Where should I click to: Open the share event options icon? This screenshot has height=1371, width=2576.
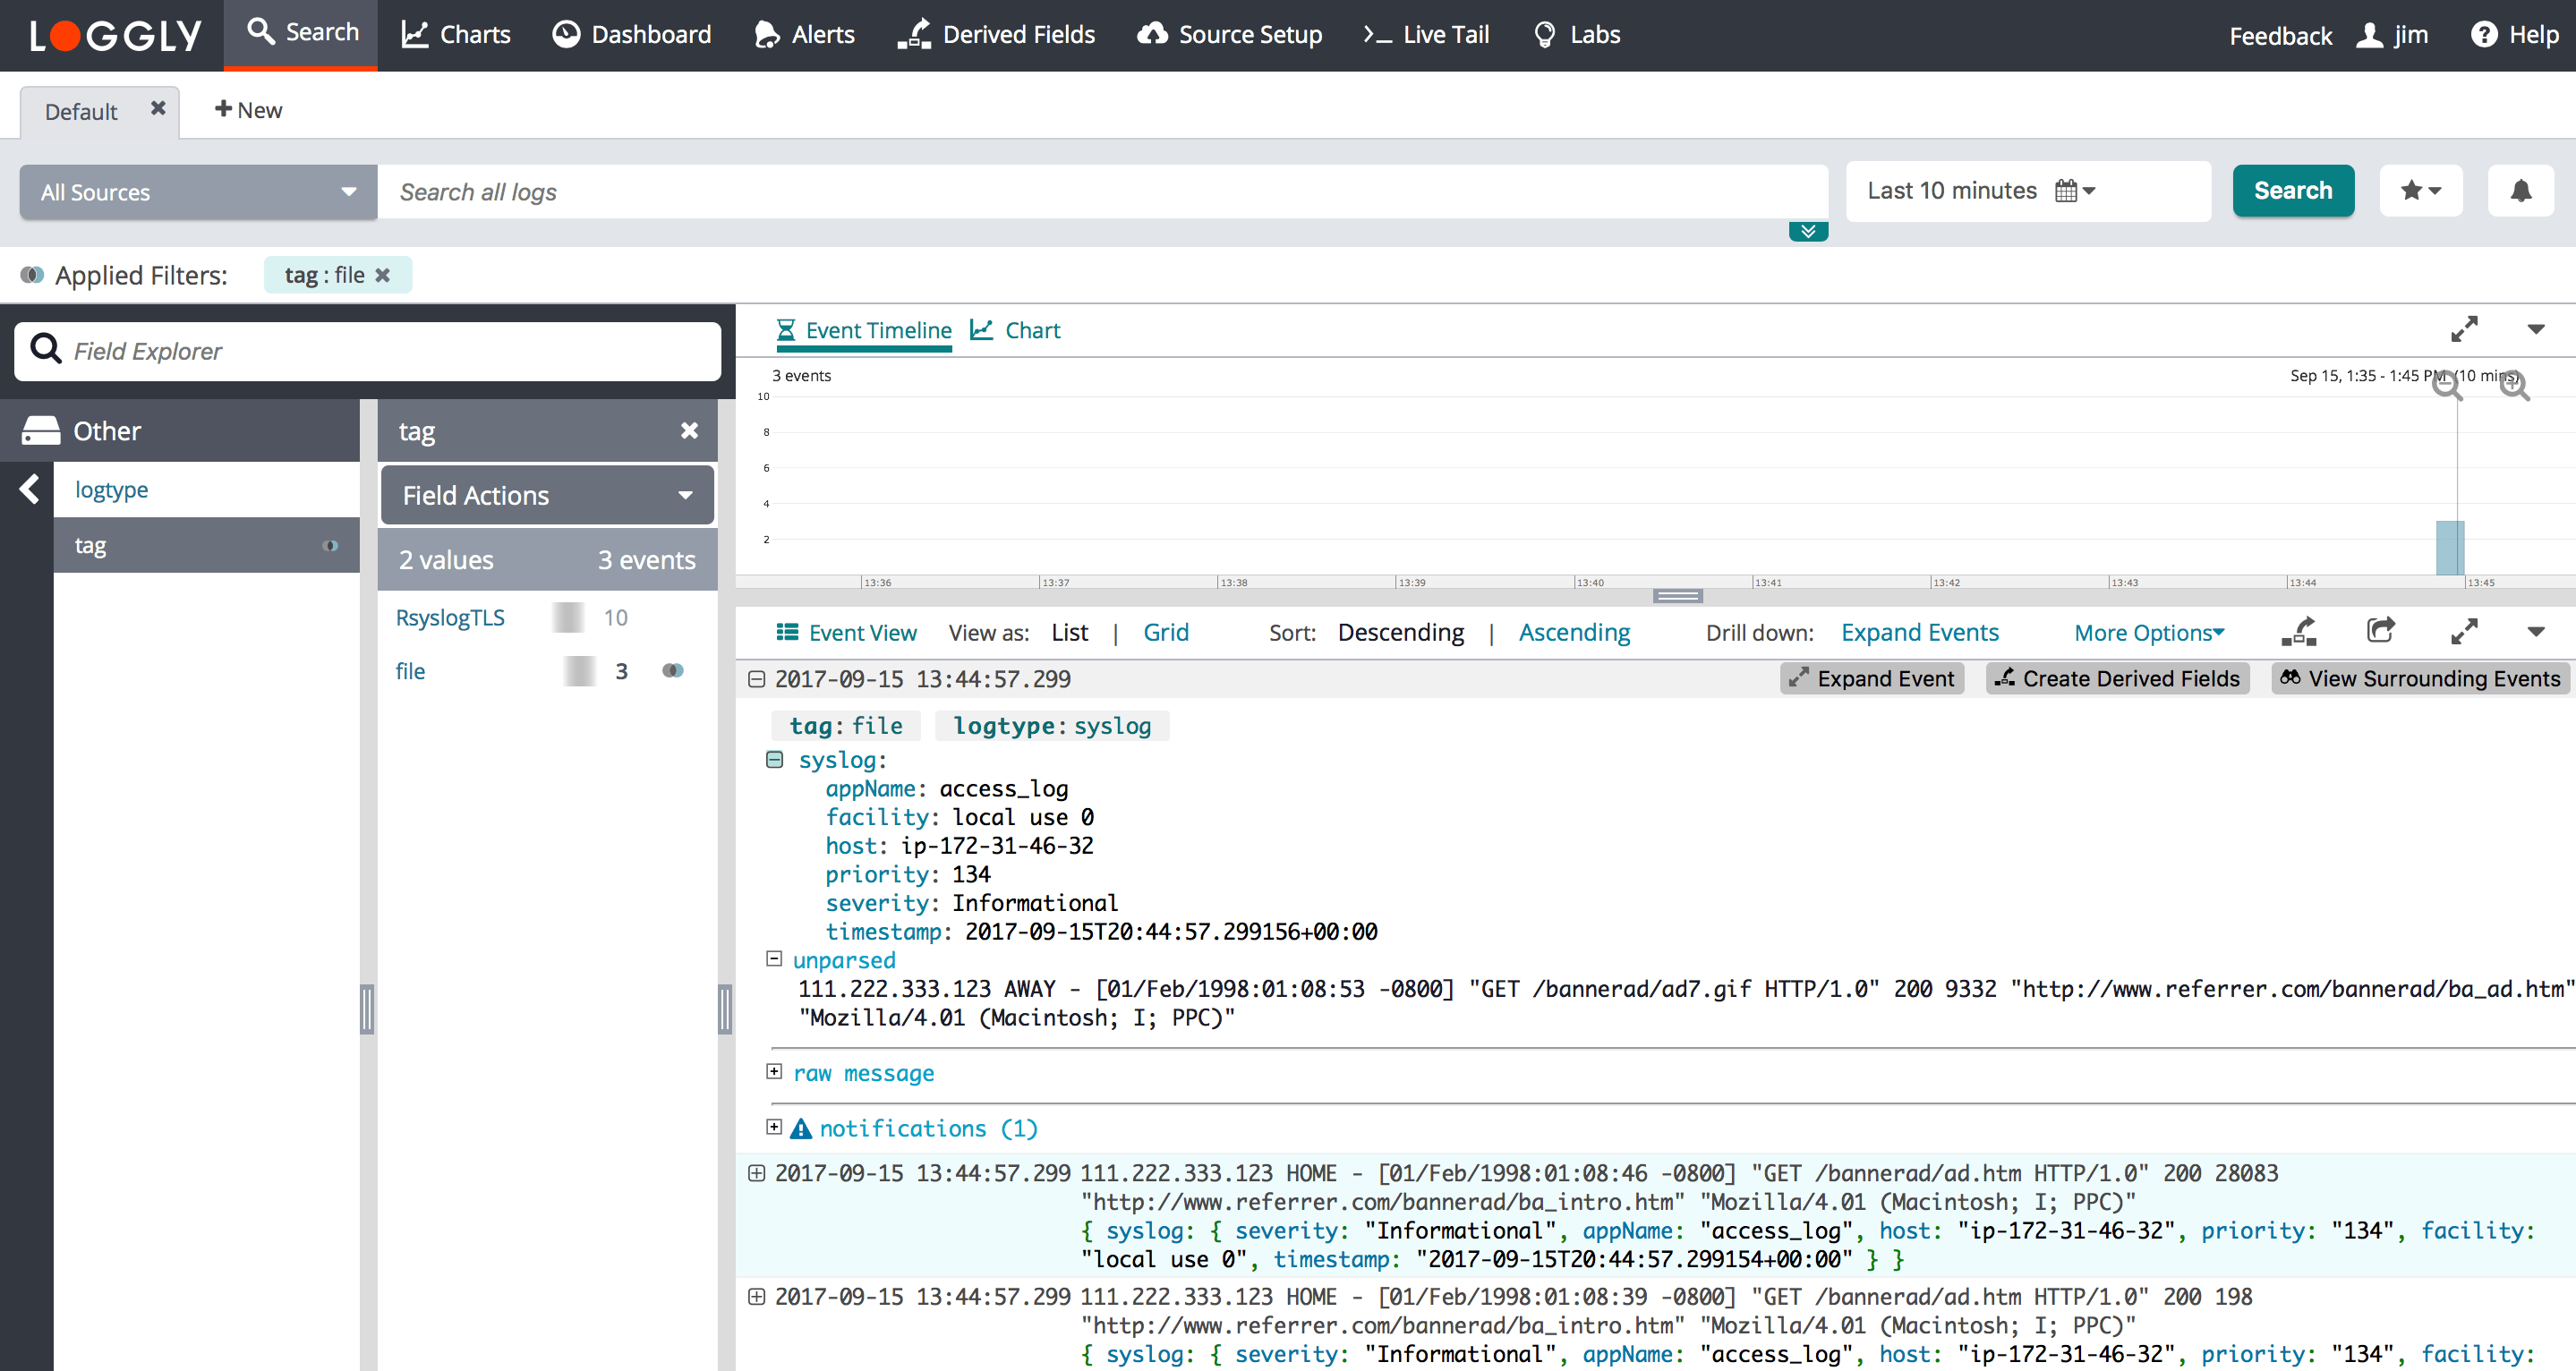pos(2382,631)
